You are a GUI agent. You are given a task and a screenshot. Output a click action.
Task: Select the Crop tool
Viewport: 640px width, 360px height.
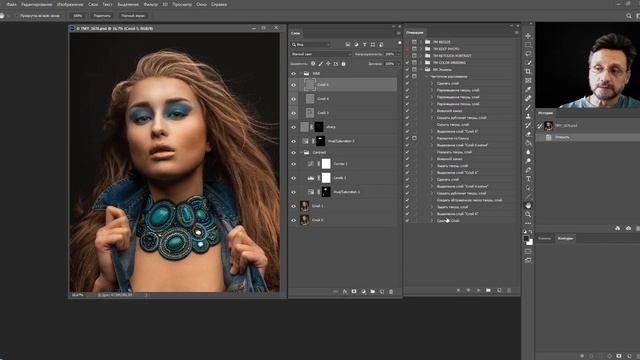tap(528, 71)
